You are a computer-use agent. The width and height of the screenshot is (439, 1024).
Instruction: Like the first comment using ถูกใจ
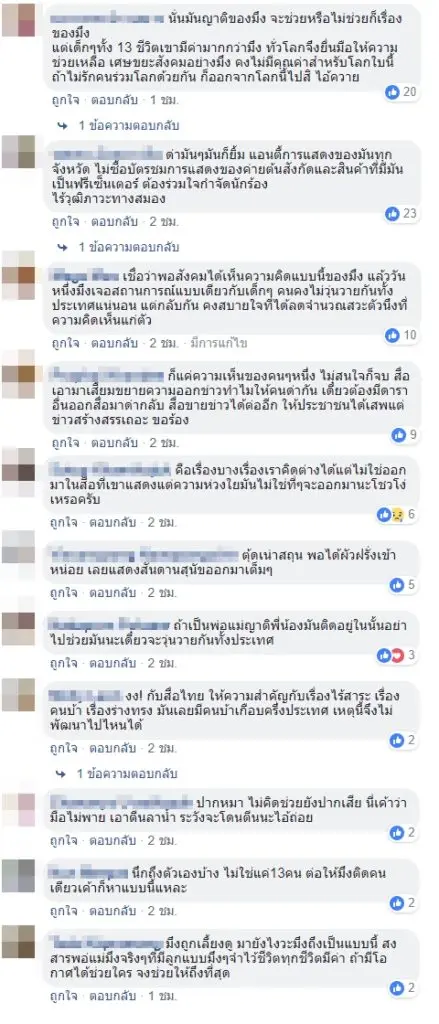tap(64, 101)
